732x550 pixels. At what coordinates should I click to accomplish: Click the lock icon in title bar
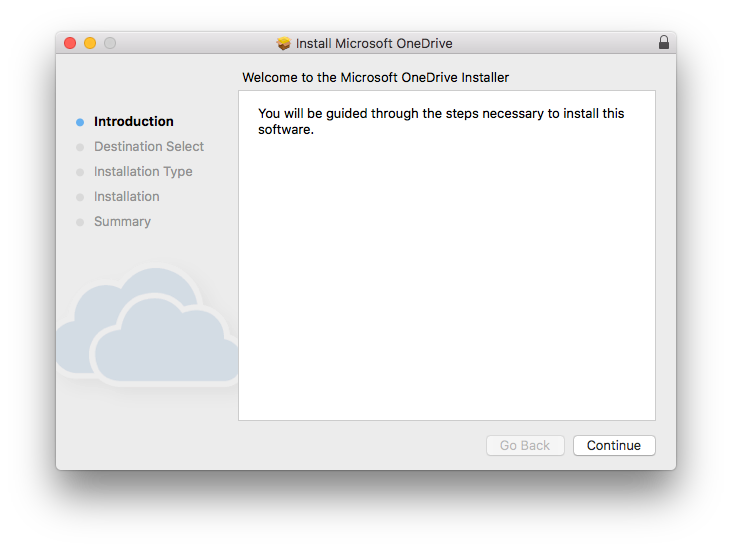point(663,42)
